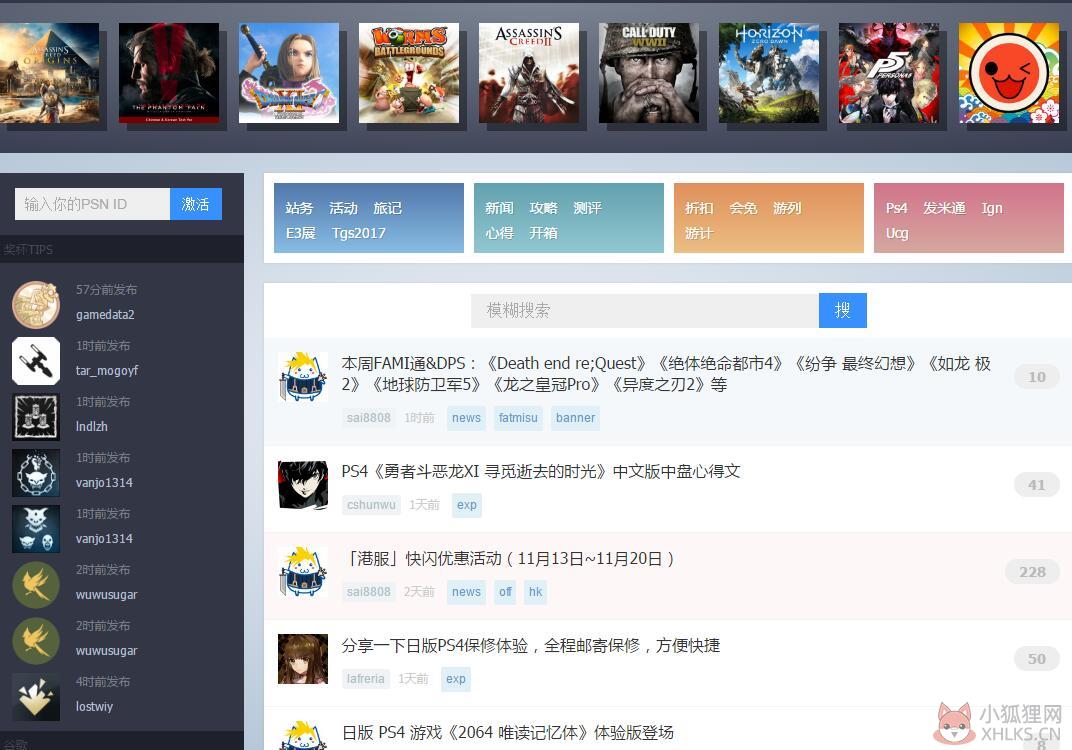Focus the 输入你的PSN ID field
The width and height of the screenshot is (1072, 750).
(92, 204)
